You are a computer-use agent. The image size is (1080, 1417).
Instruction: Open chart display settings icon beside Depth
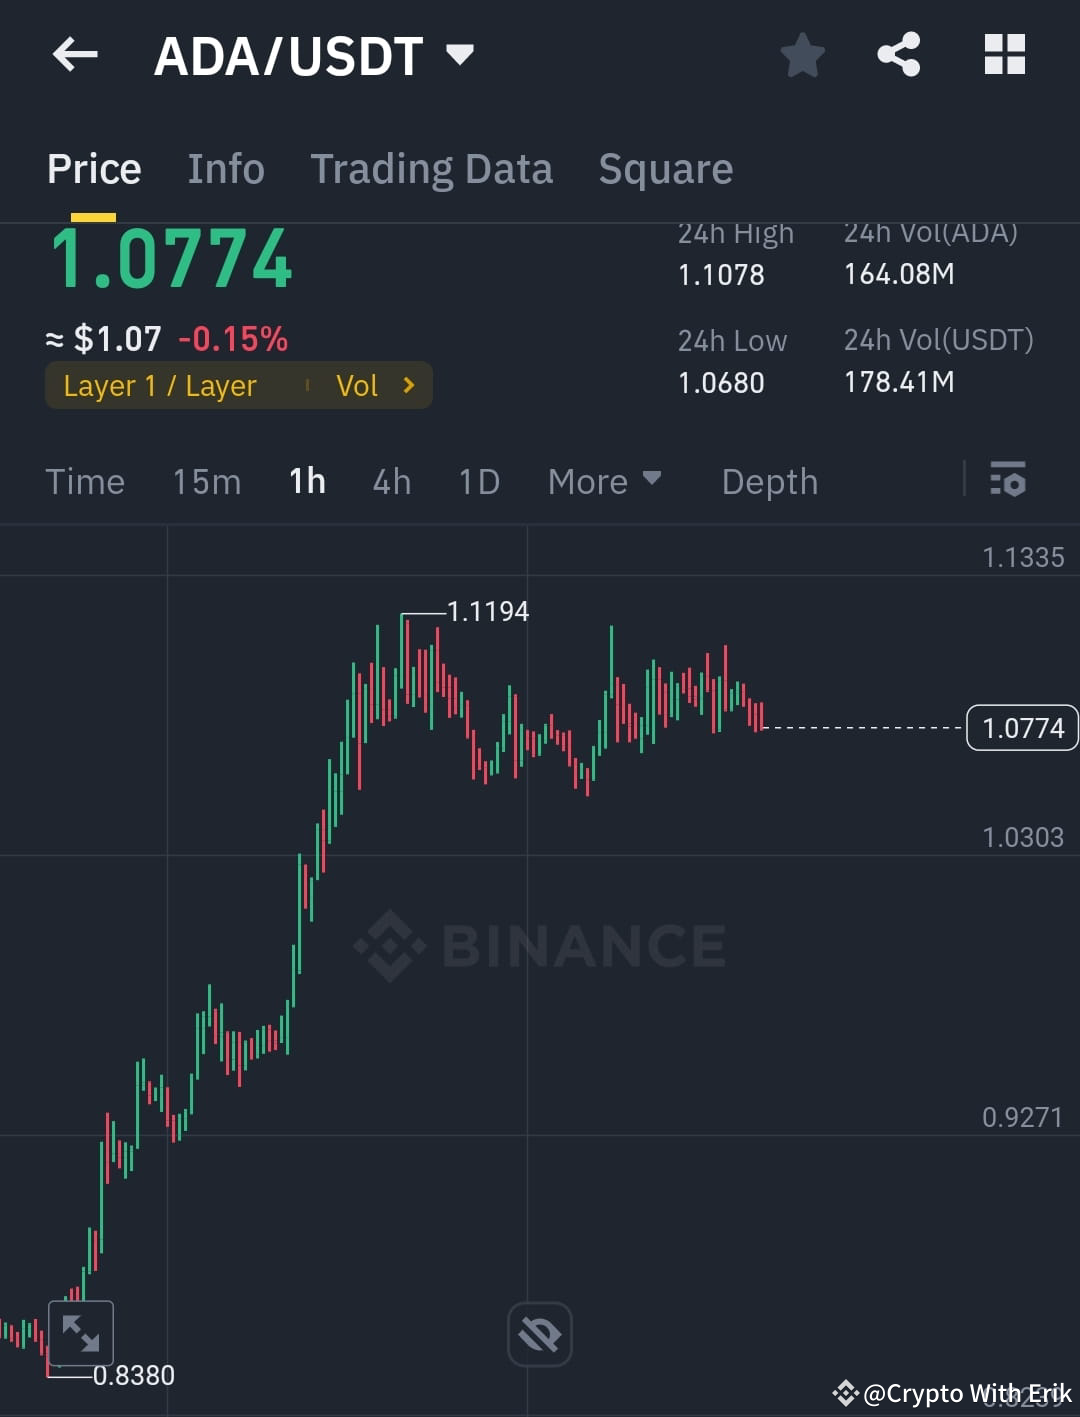click(1008, 481)
